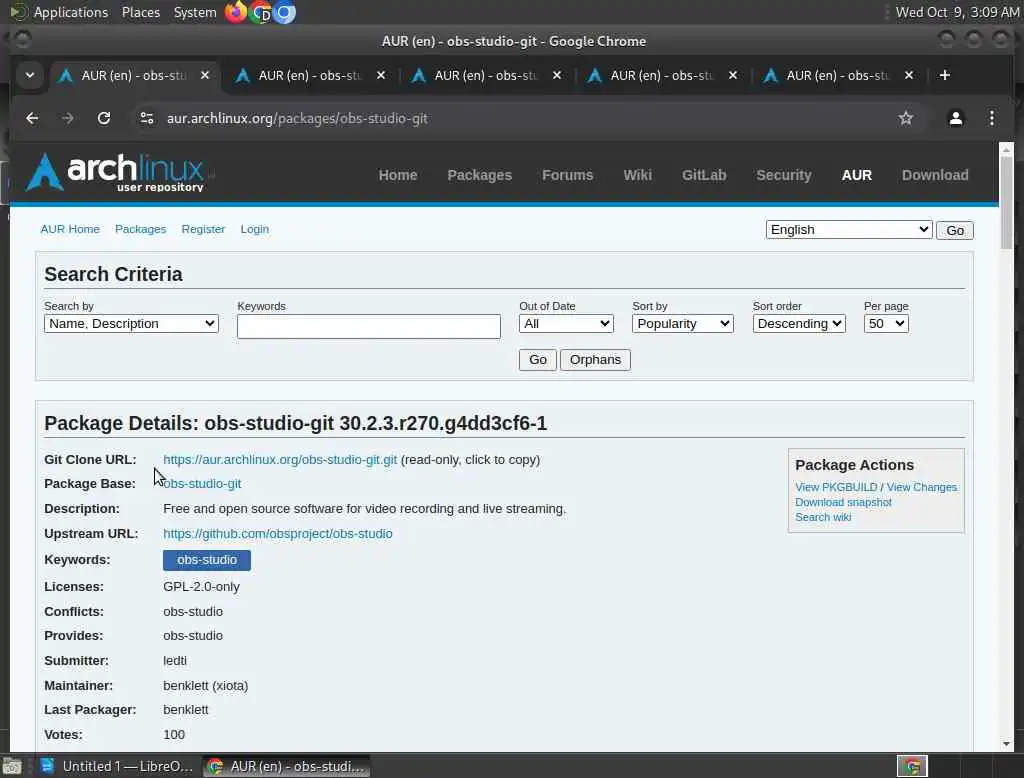
Task: Click the page vertical scrollbar
Action: (x=1006, y=203)
